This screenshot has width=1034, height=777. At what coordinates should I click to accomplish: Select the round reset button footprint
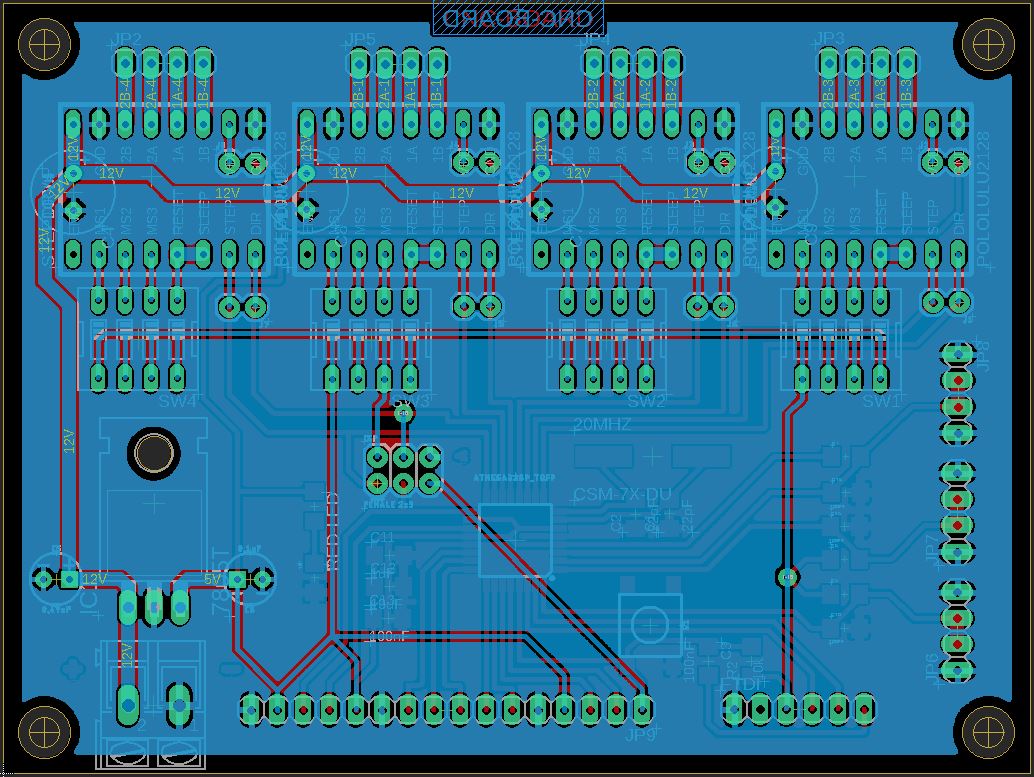(650, 624)
